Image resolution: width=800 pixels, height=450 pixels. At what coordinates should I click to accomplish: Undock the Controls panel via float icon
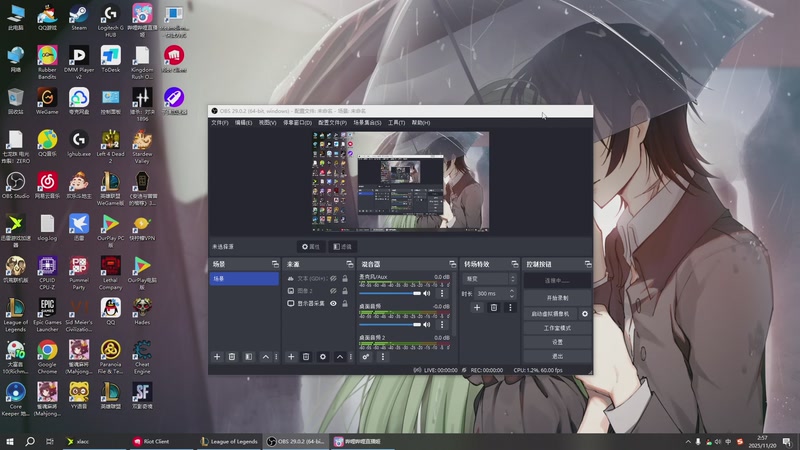(x=588, y=264)
